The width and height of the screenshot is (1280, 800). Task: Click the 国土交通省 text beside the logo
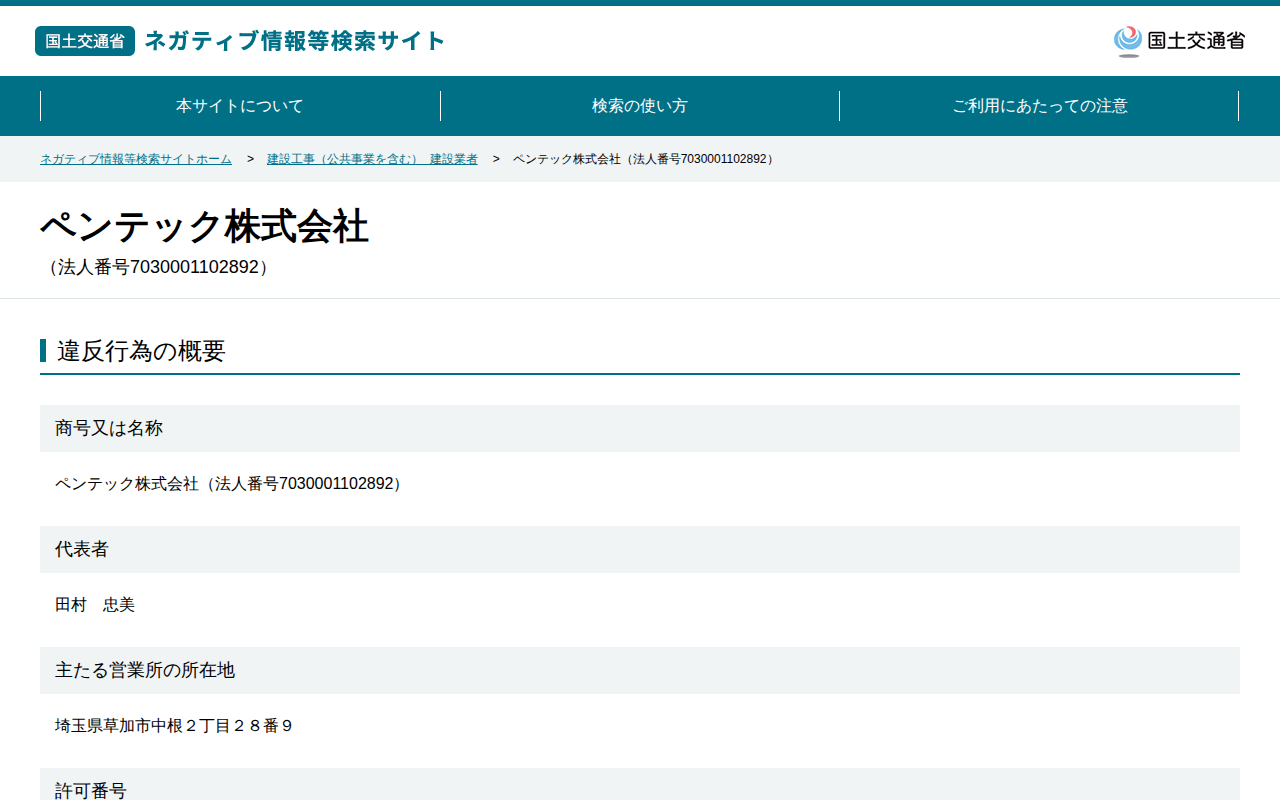1196,41
